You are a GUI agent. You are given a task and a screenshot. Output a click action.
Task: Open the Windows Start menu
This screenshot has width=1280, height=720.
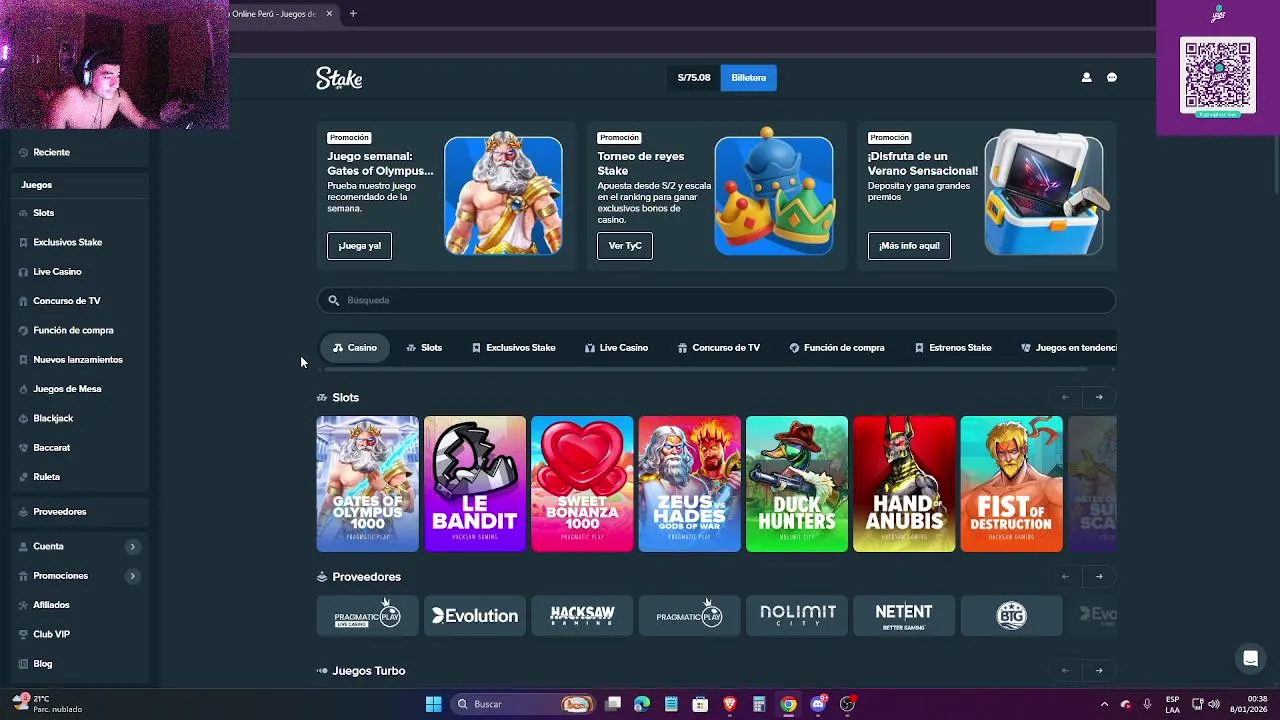(433, 704)
